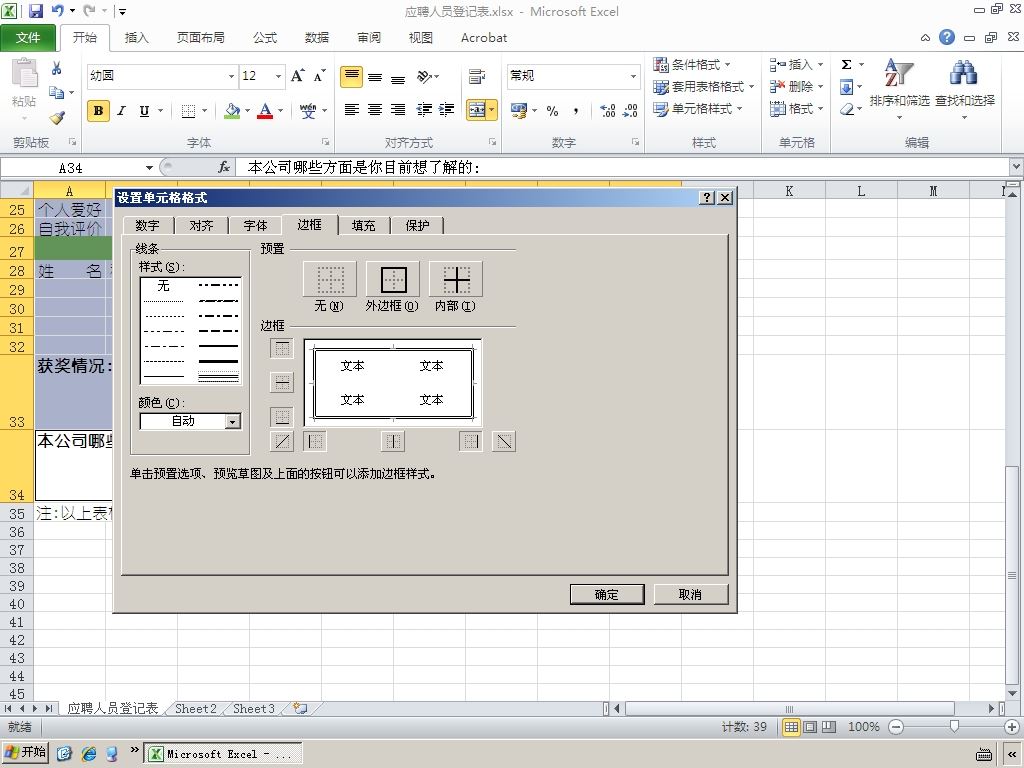Open the File tab

(28, 38)
